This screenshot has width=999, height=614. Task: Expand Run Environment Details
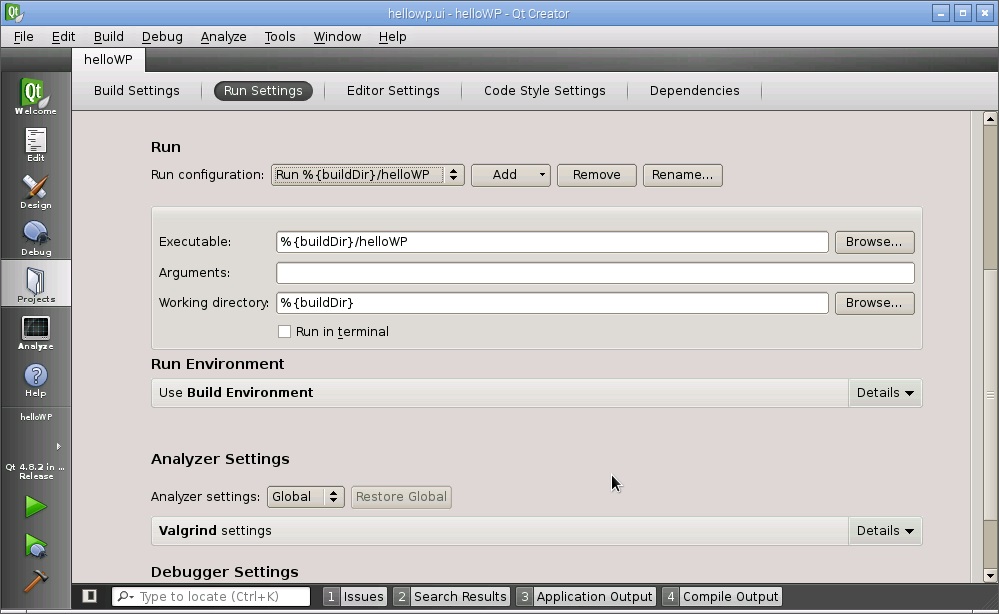(885, 393)
